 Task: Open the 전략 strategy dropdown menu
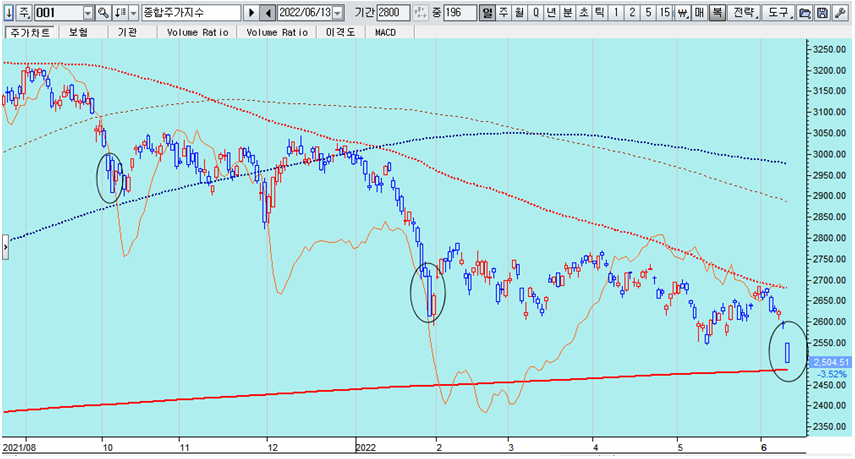tap(746, 13)
